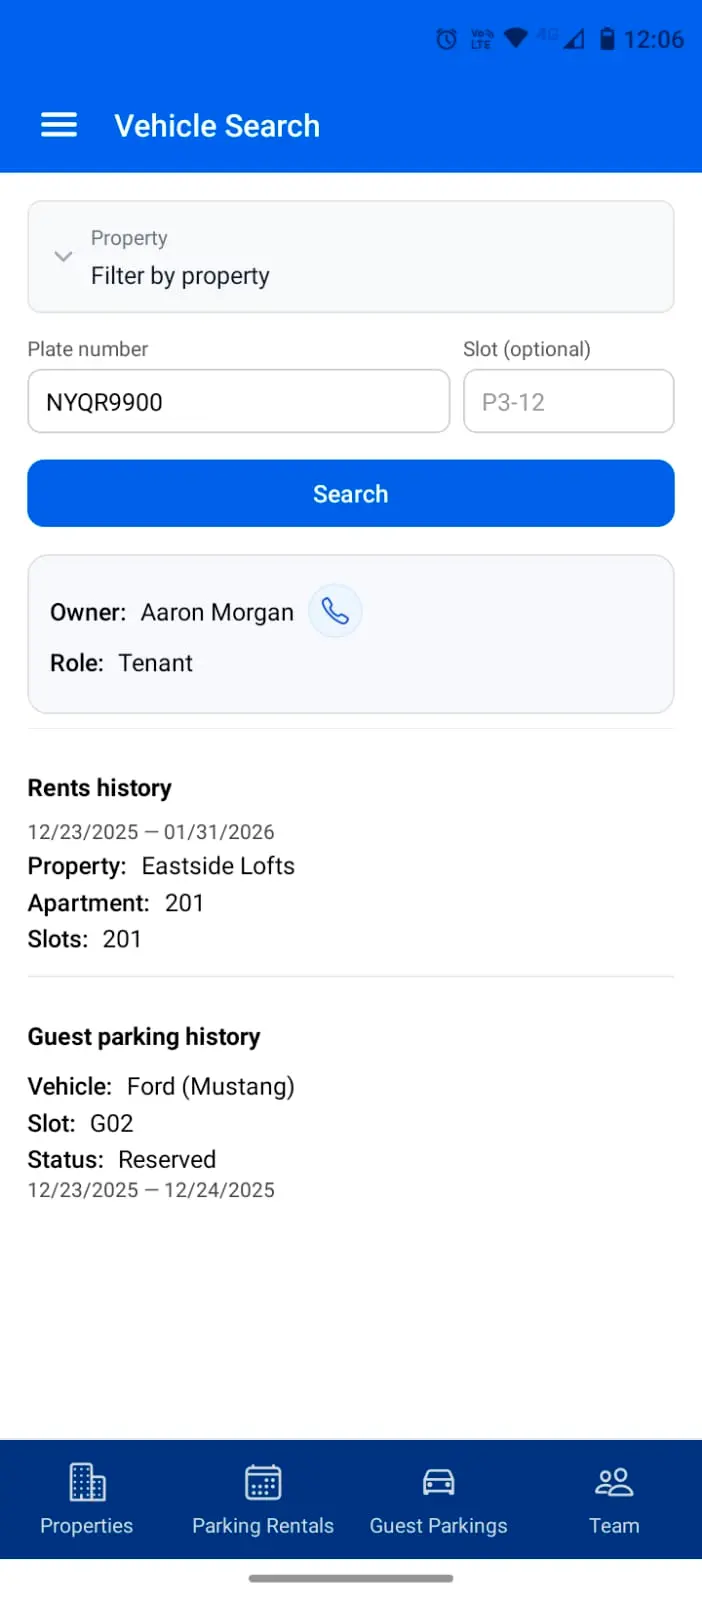Tap the Wi-Fi icon in the status bar
Image resolution: width=702 pixels, height=1600 pixels.
[514, 38]
